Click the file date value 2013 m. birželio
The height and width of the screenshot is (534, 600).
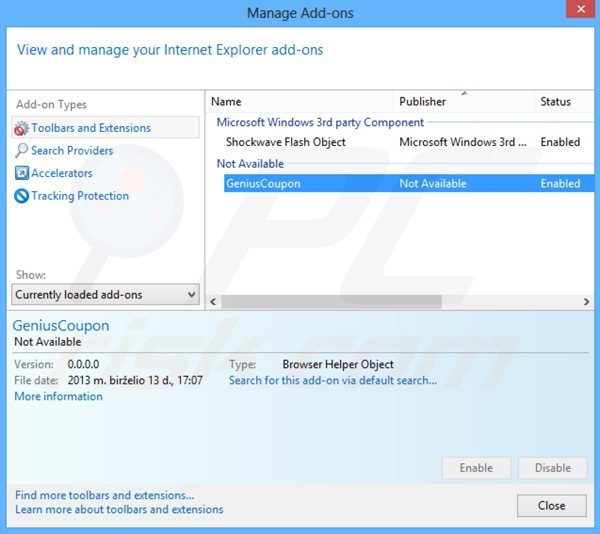pos(135,380)
